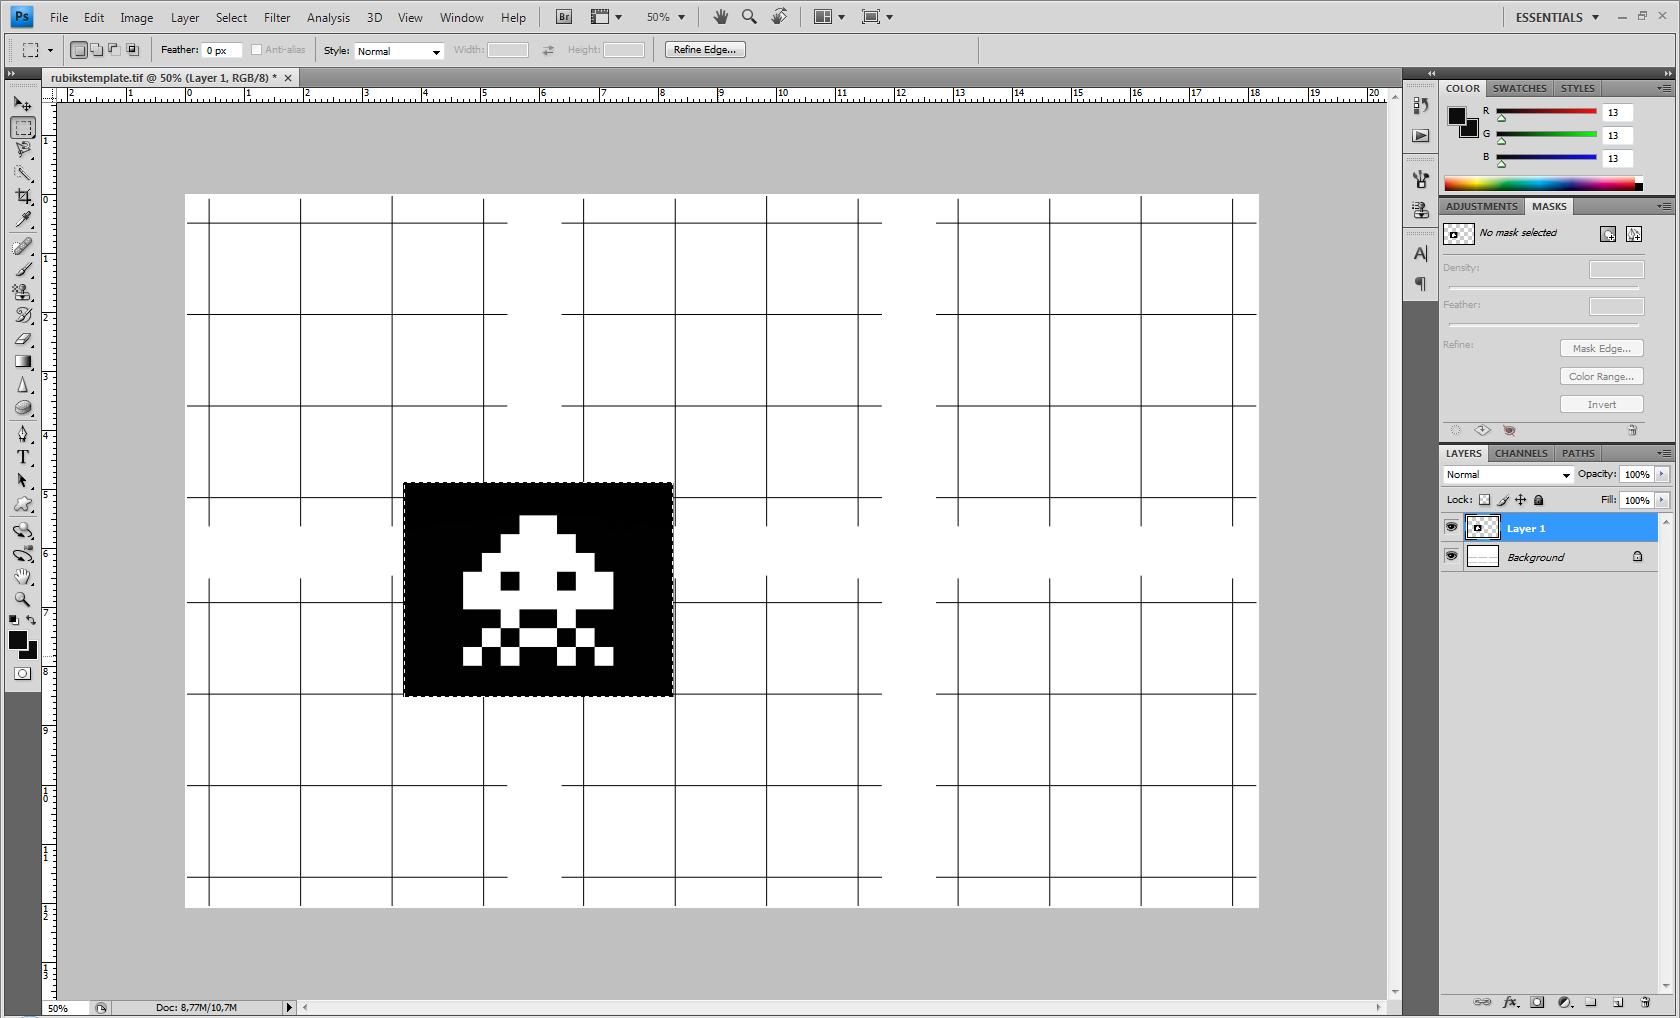Viewport: 1680px width, 1018px height.
Task: Click the Feather input field
Action: coord(222,50)
